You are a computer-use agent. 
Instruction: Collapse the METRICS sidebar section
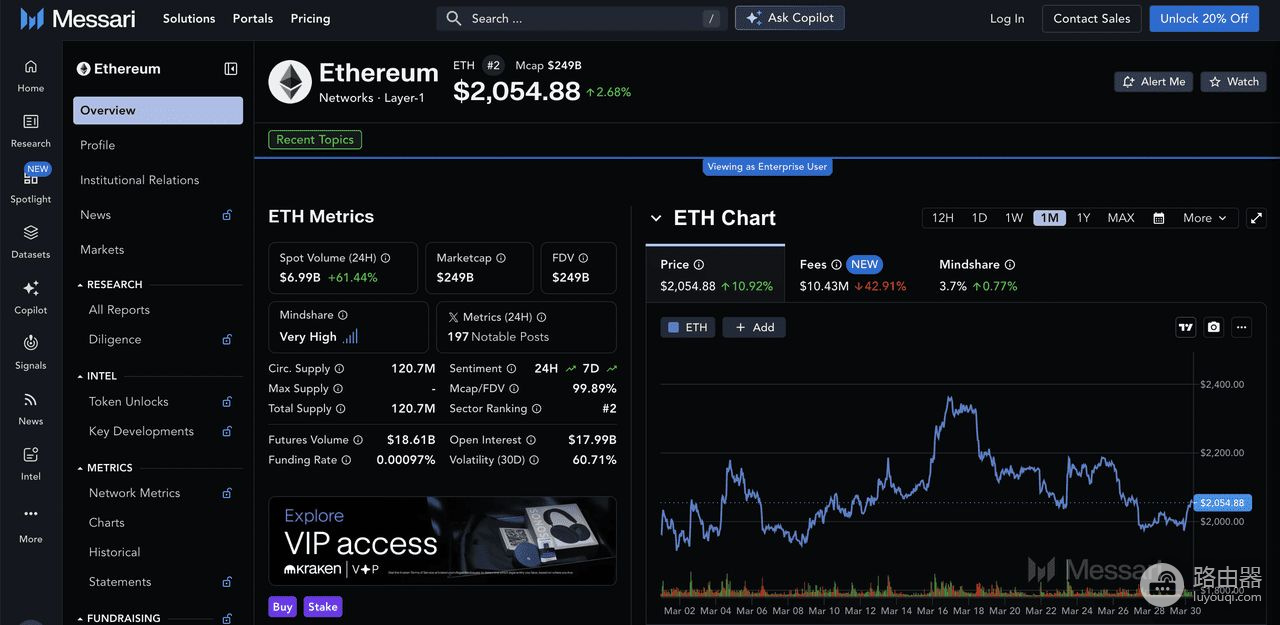coord(80,468)
